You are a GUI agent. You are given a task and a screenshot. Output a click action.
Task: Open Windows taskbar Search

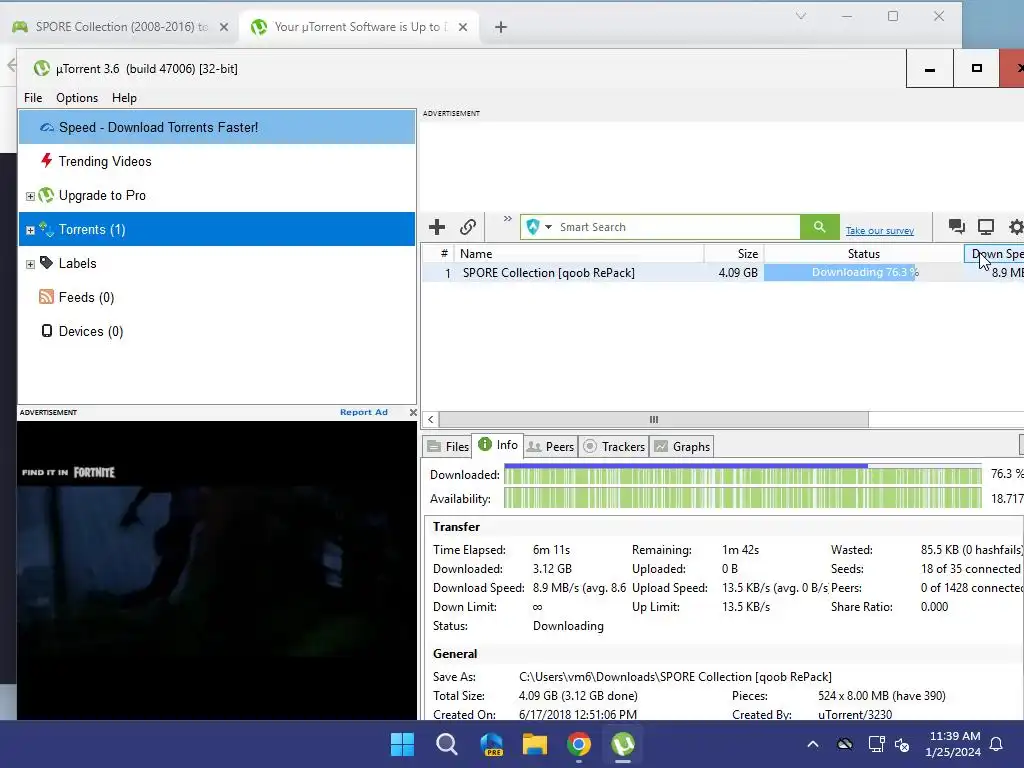447,744
